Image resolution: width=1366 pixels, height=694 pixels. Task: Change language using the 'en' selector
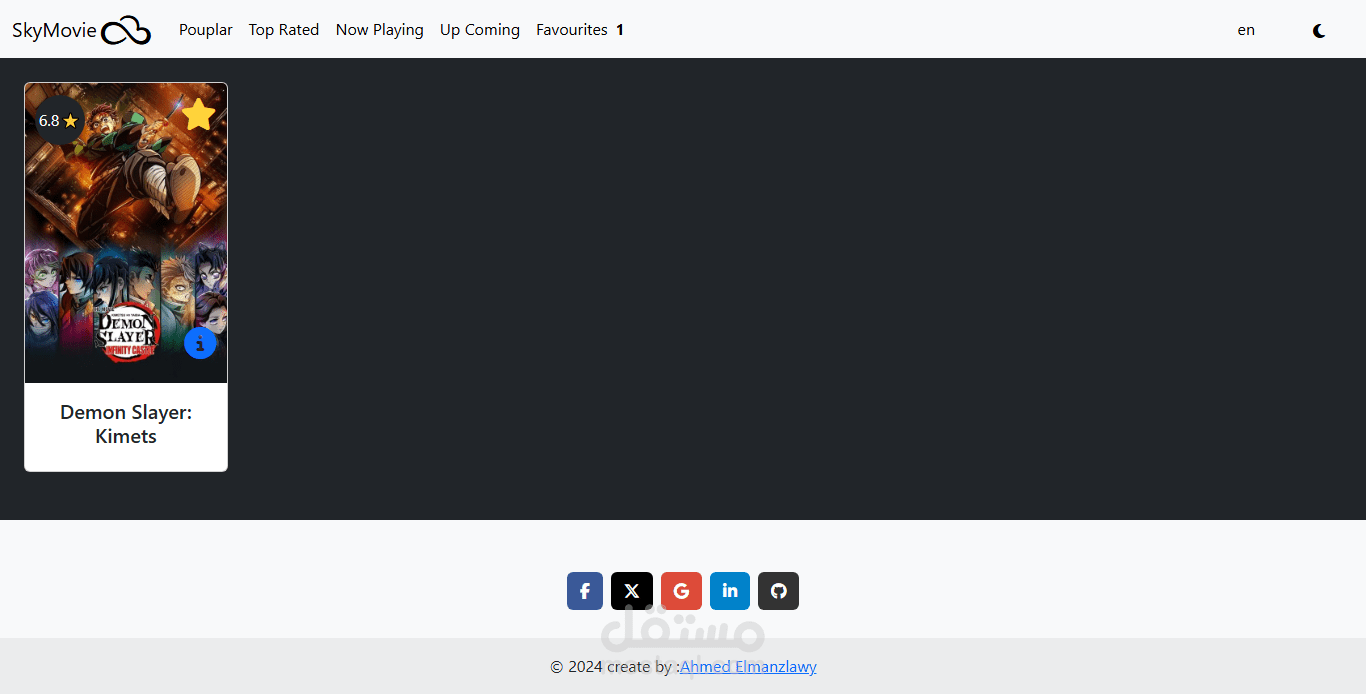[1246, 30]
